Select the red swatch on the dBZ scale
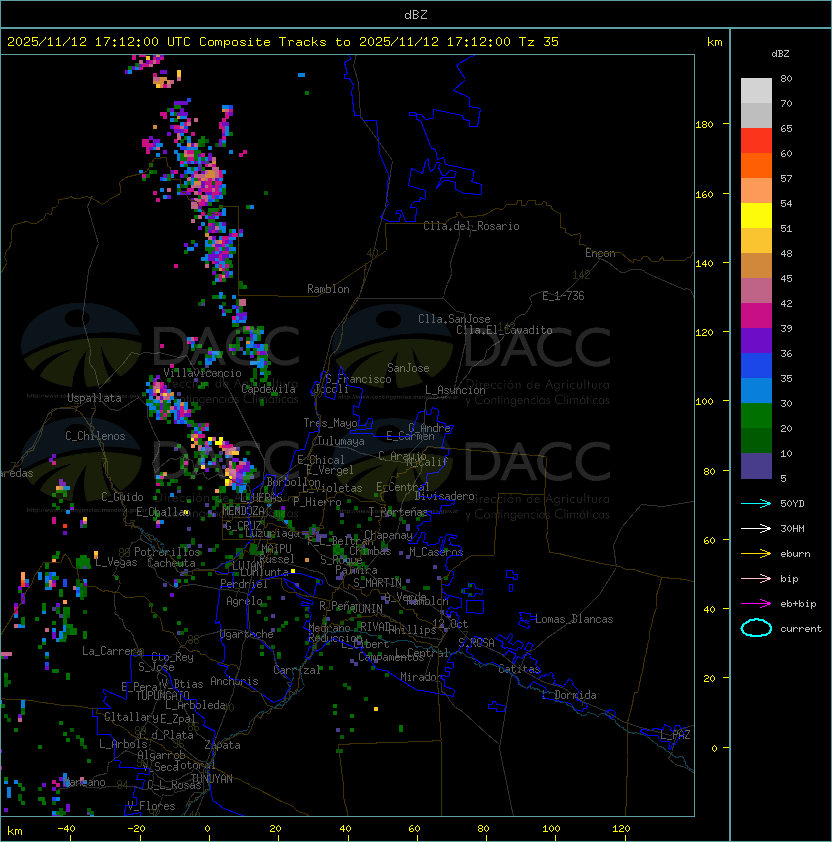 756,141
